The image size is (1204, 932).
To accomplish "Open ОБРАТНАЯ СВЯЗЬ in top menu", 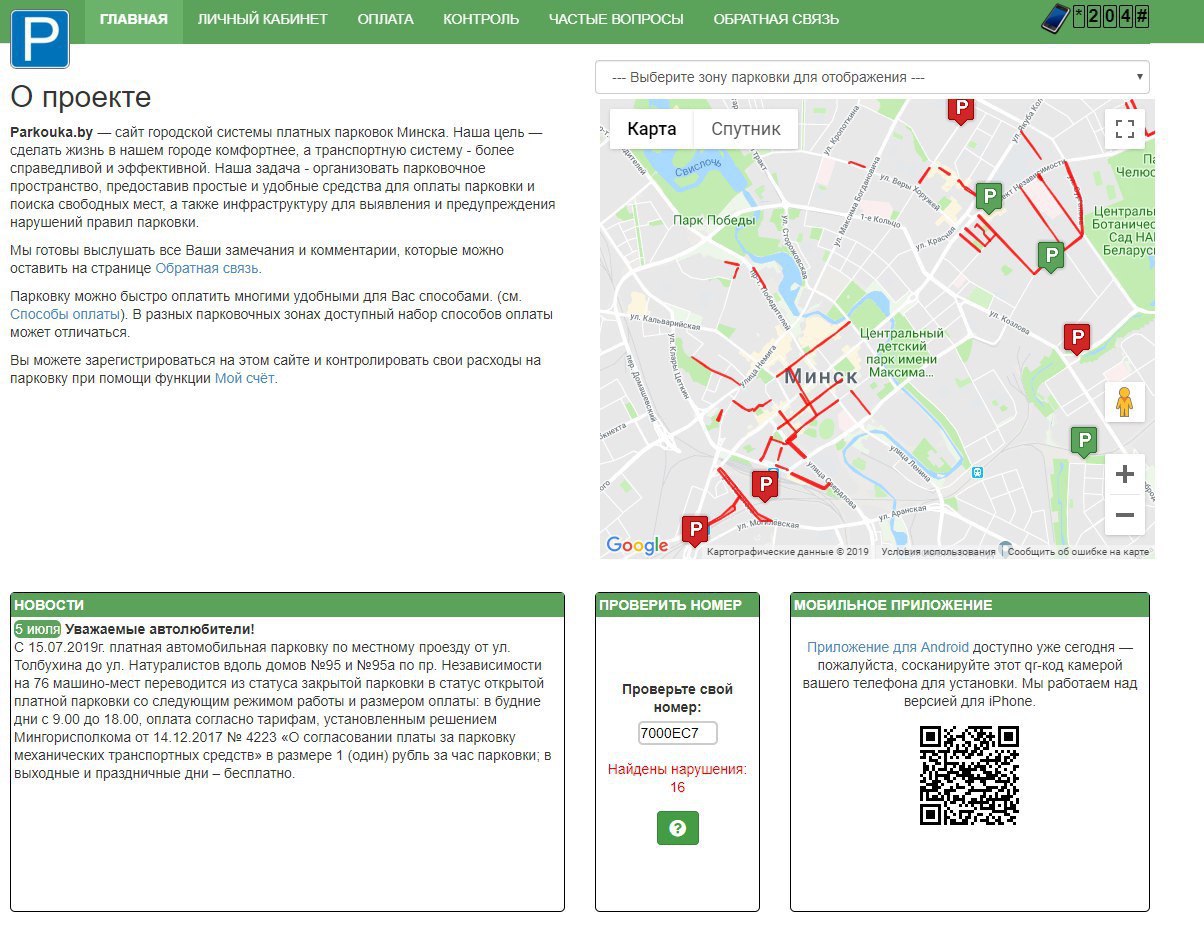I will pyautogui.click(x=776, y=19).
